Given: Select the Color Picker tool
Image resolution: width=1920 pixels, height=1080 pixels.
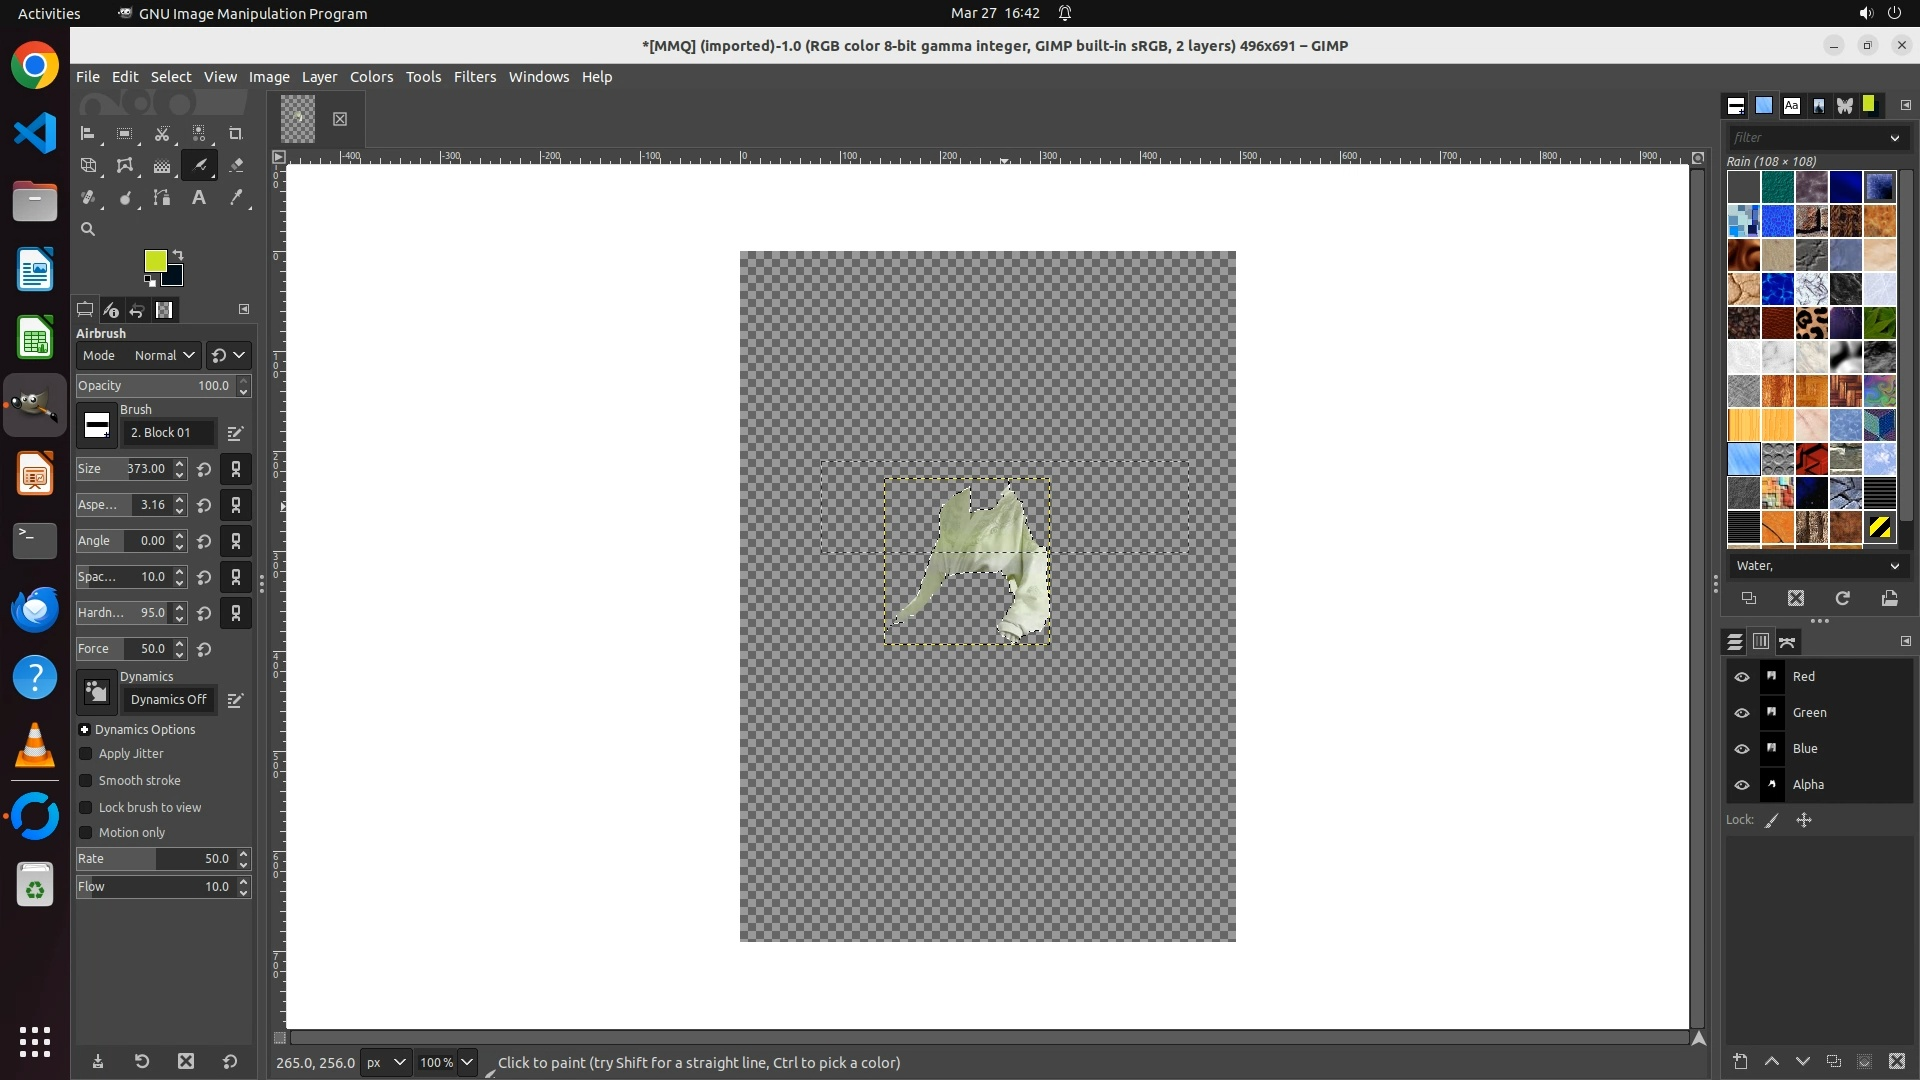Looking at the screenshot, I should point(236,198).
